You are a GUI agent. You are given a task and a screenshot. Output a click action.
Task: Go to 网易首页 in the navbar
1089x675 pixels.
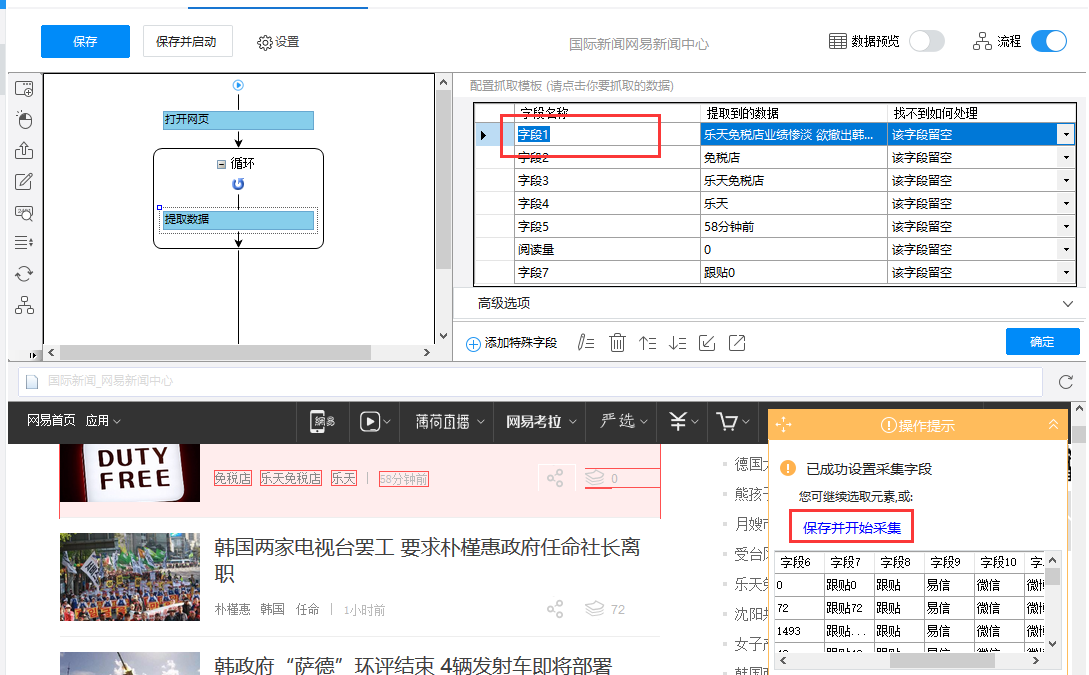click(51, 421)
